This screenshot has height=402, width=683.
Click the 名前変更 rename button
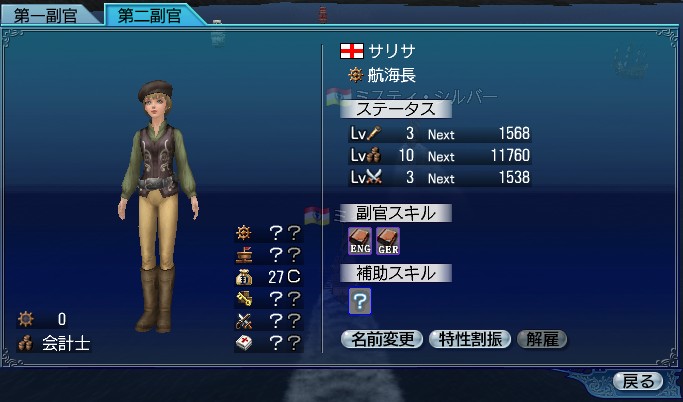point(382,339)
